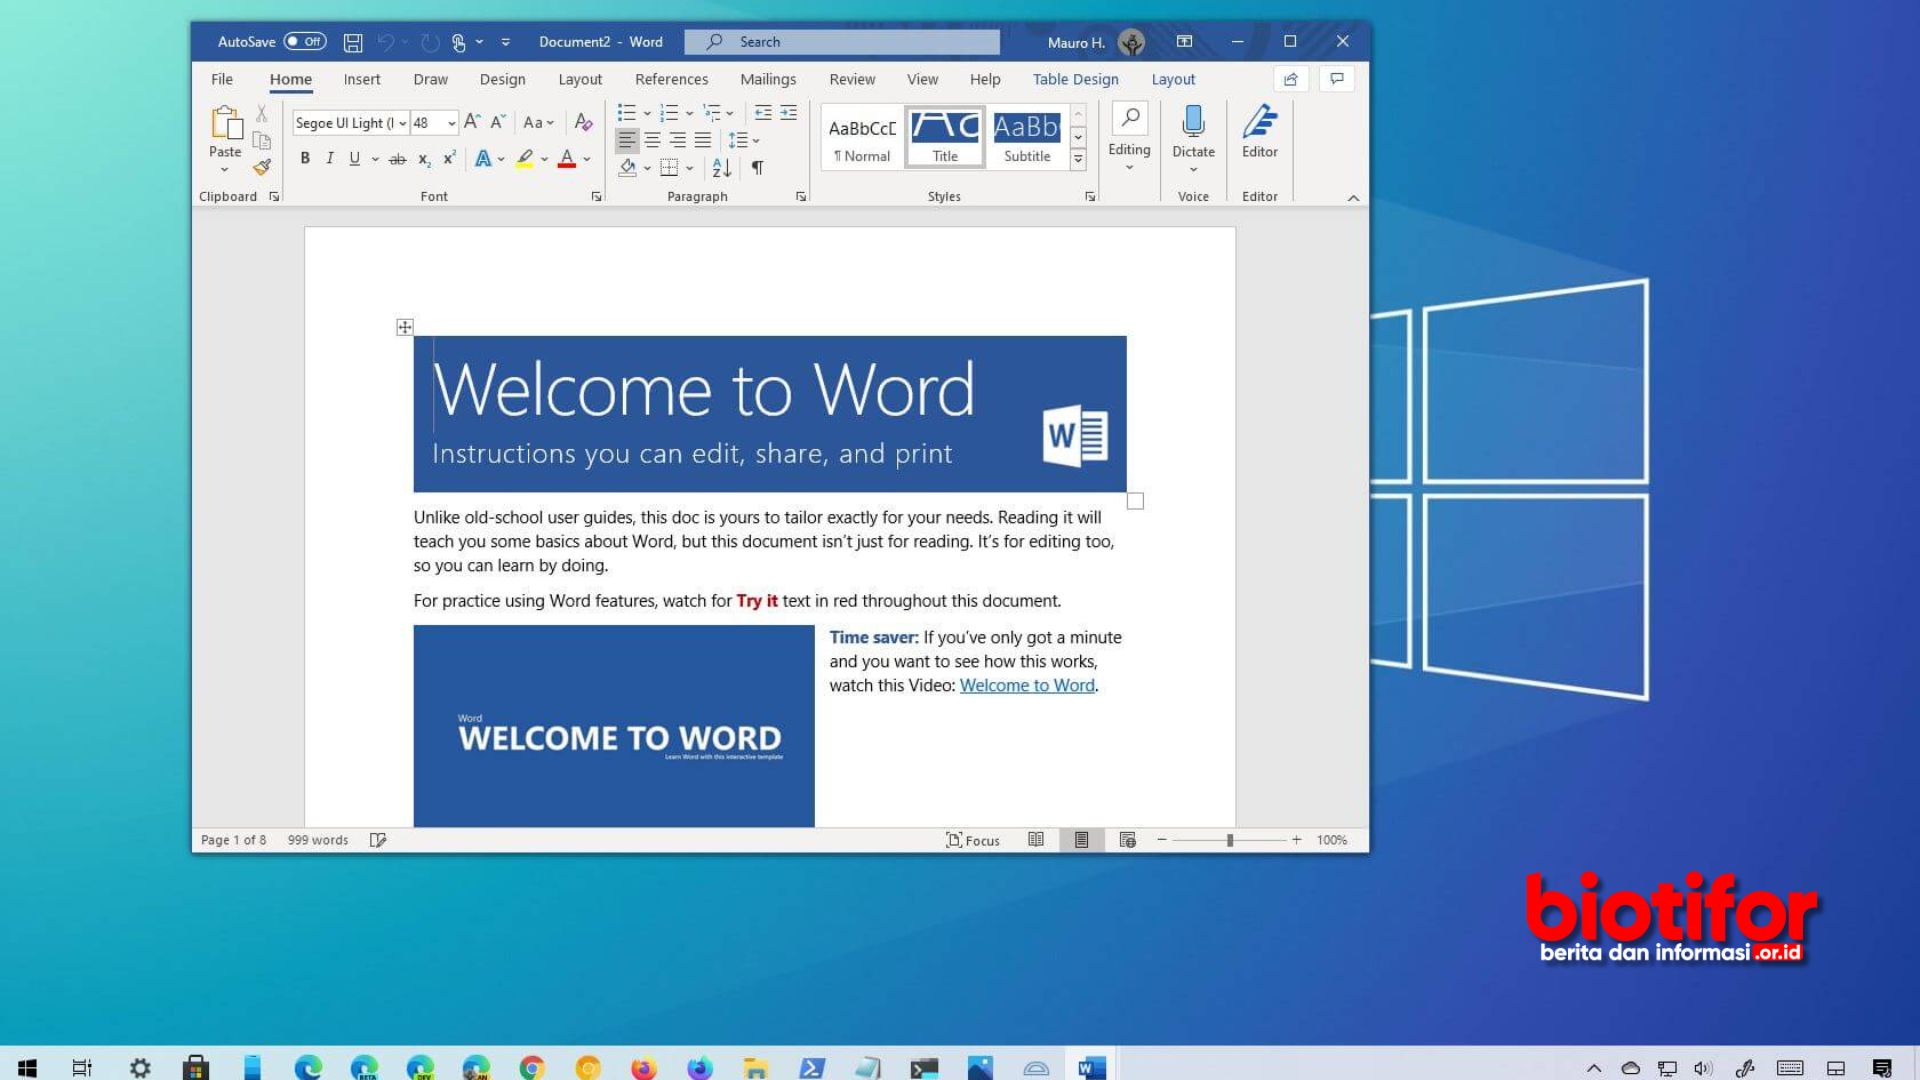Screen dimensions: 1920x1080
Task: Select the Format Painter tool
Action: 262,168
